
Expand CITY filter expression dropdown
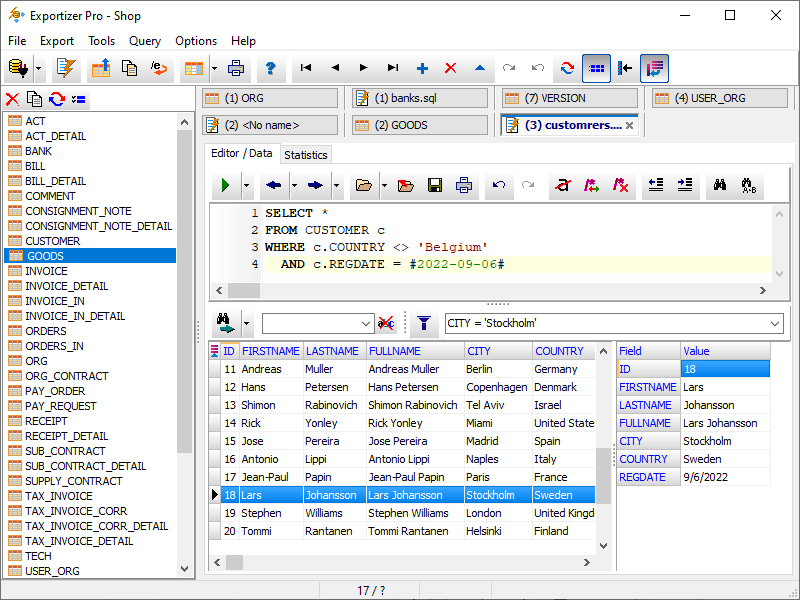click(774, 323)
